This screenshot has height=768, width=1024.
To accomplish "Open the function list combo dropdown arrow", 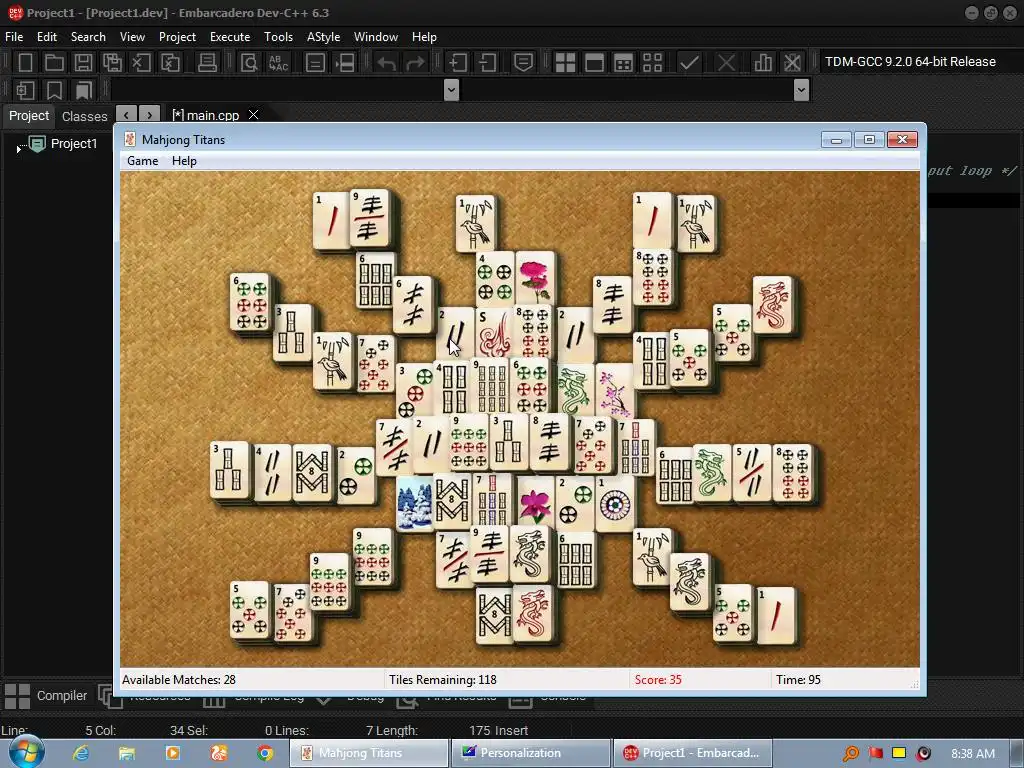I will pos(801,90).
